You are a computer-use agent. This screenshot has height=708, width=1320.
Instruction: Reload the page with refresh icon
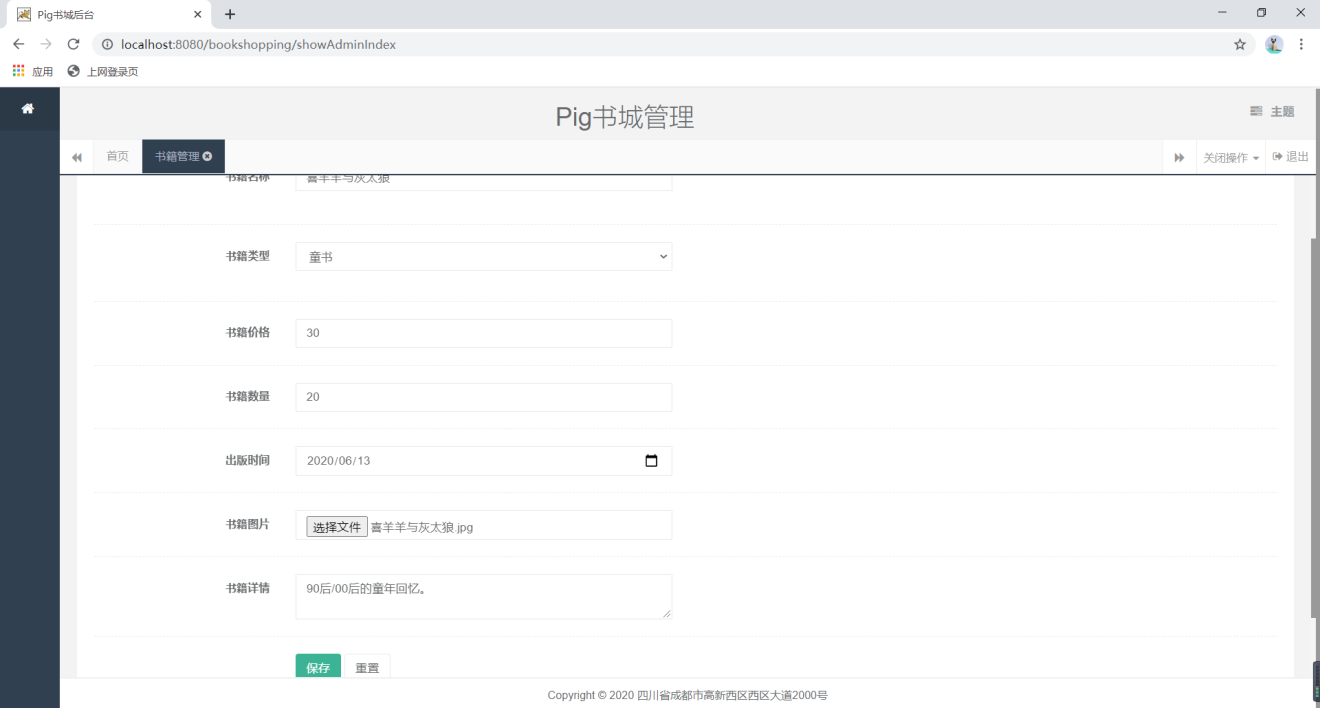tap(73, 44)
